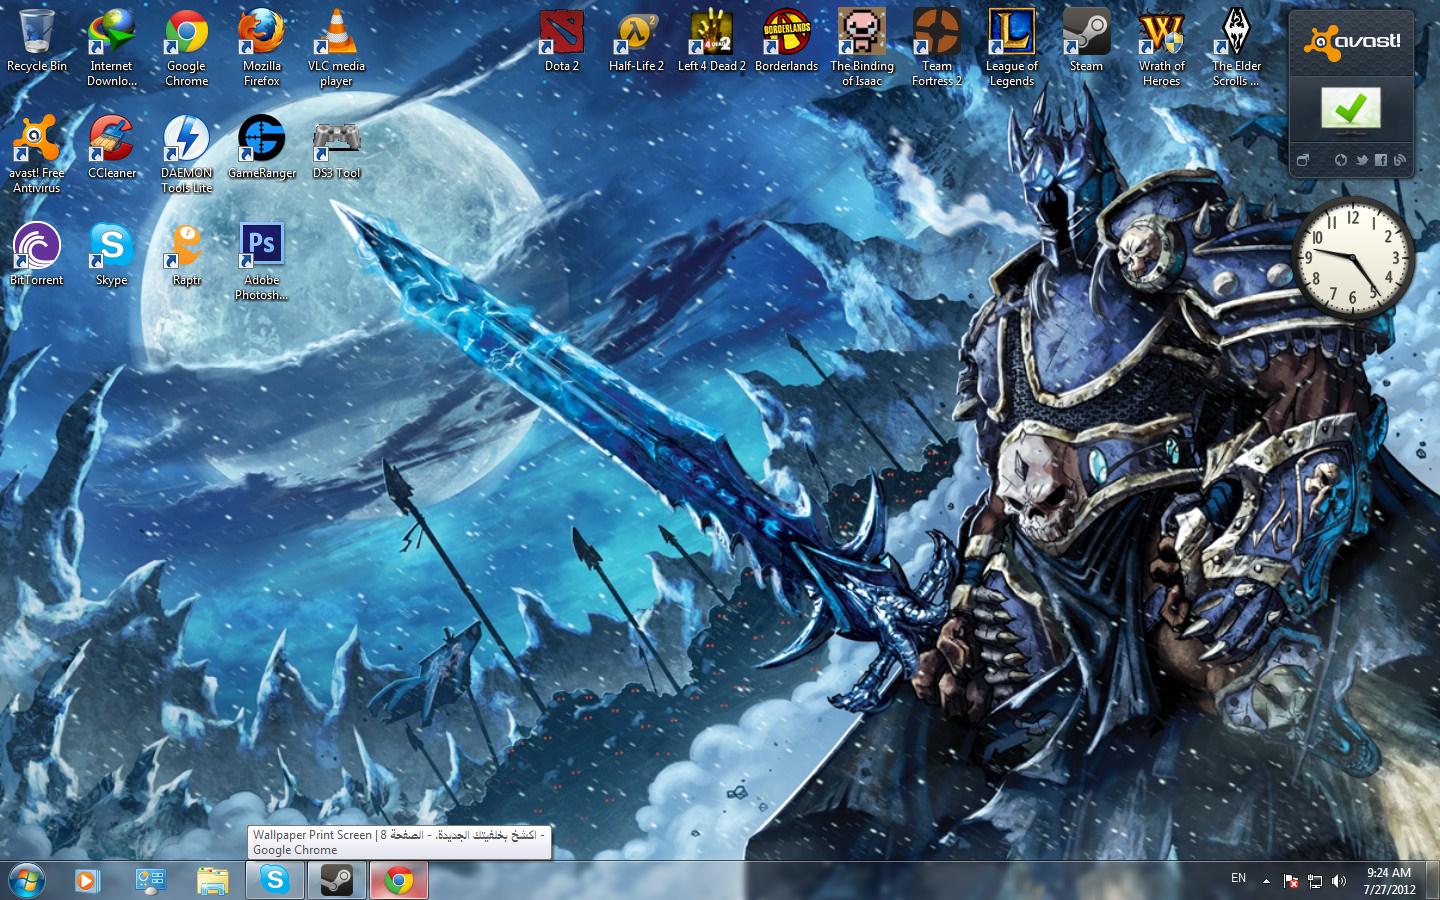Open avast blog feed icon in gadget
The image size is (1440, 900).
click(x=1399, y=160)
